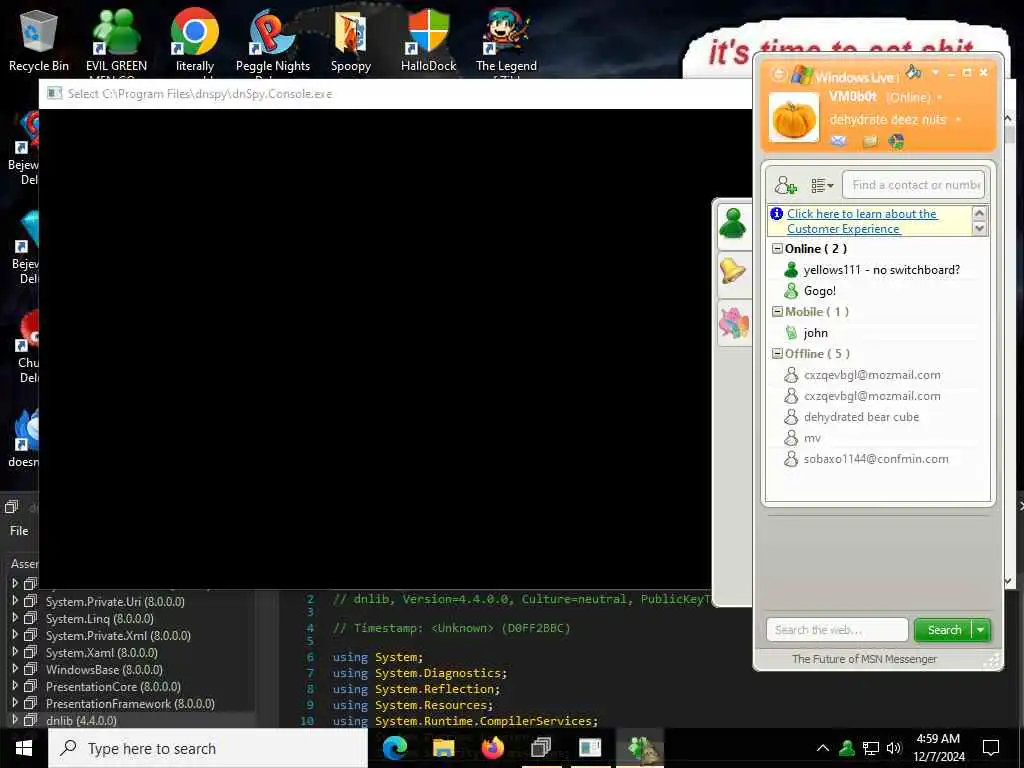Click the Search the web field
The height and width of the screenshot is (768, 1024).
pyautogui.click(x=837, y=630)
